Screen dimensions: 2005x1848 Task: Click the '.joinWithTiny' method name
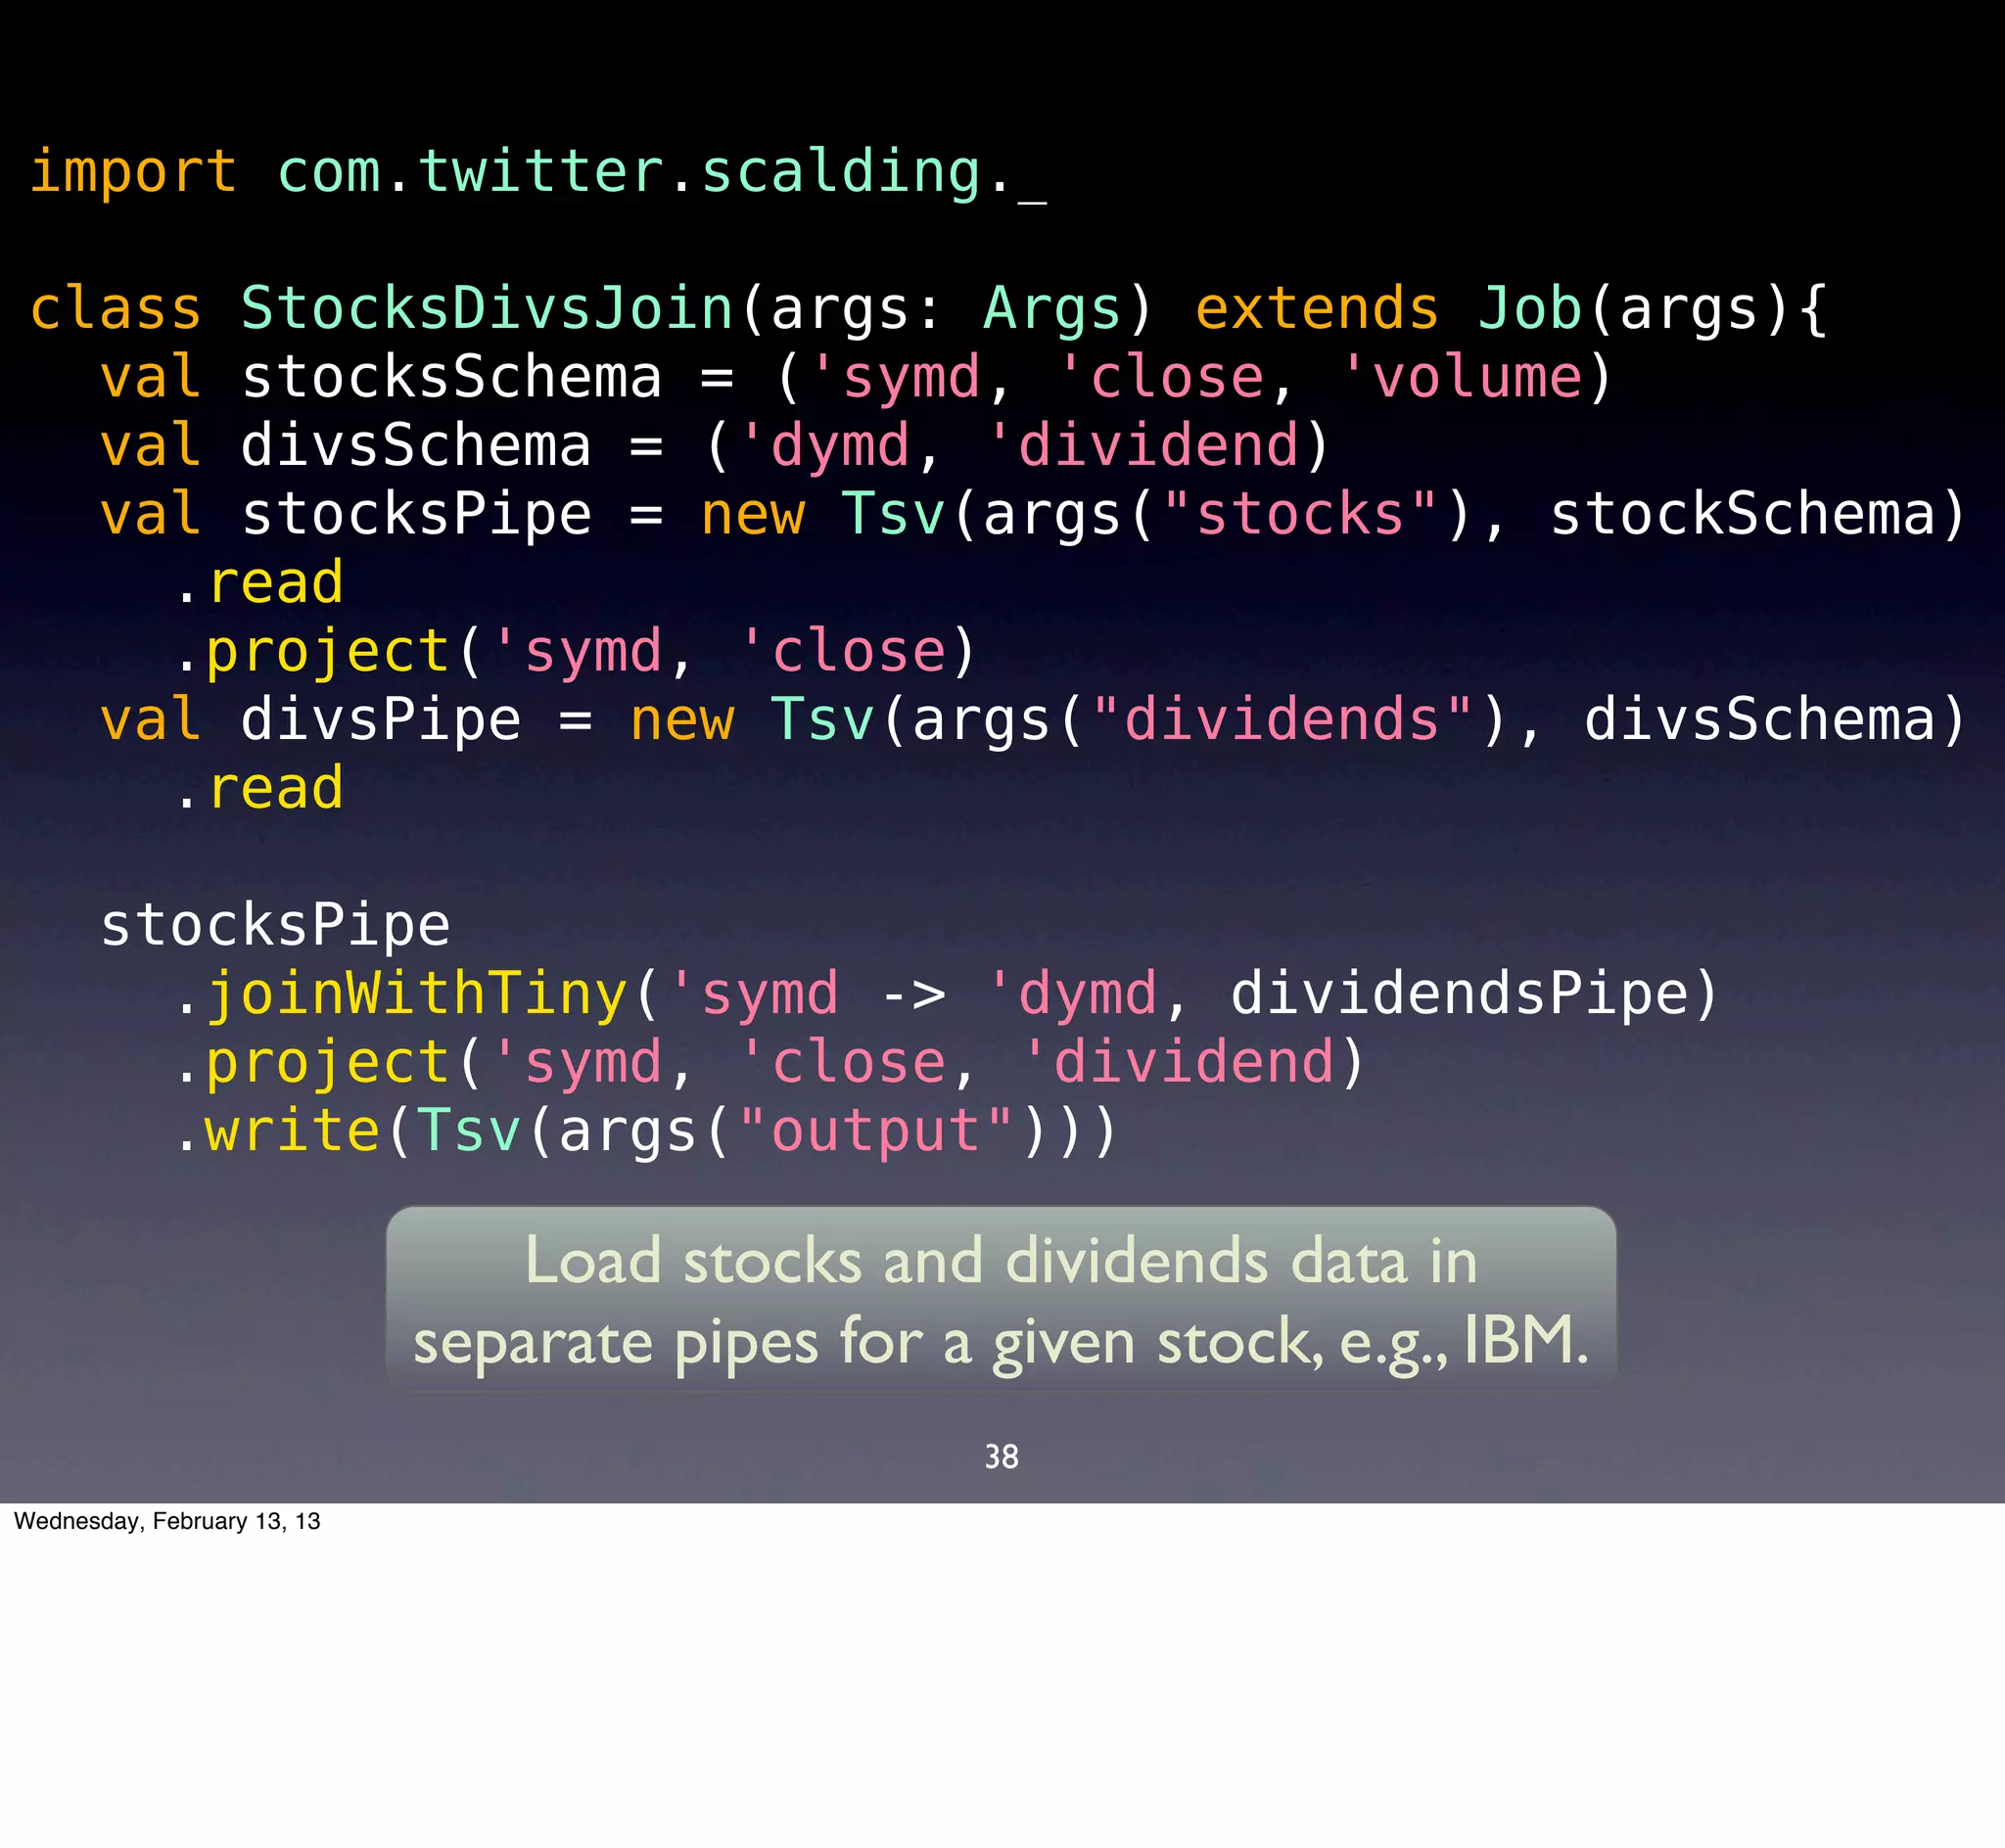pos(400,994)
